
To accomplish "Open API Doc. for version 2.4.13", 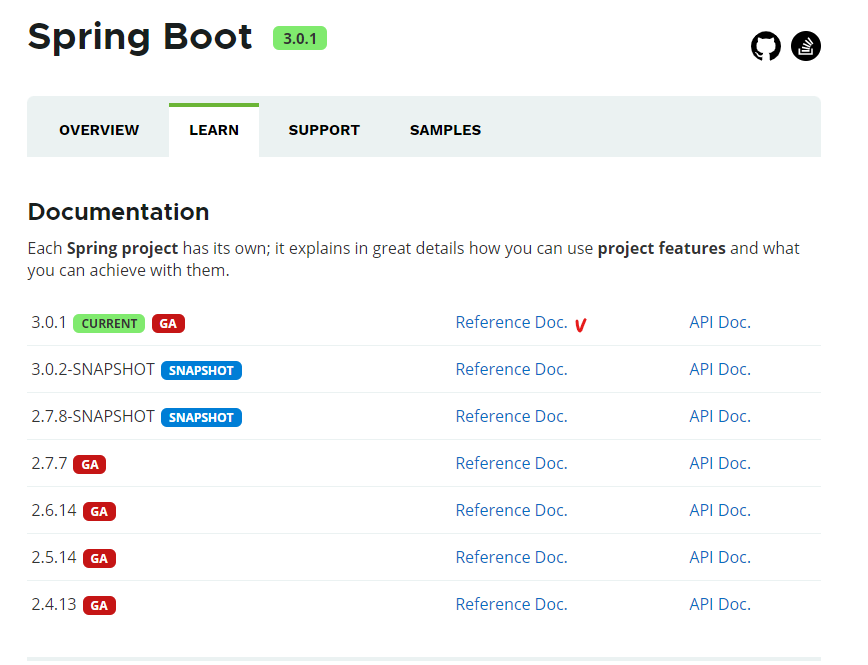I will coord(720,605).
